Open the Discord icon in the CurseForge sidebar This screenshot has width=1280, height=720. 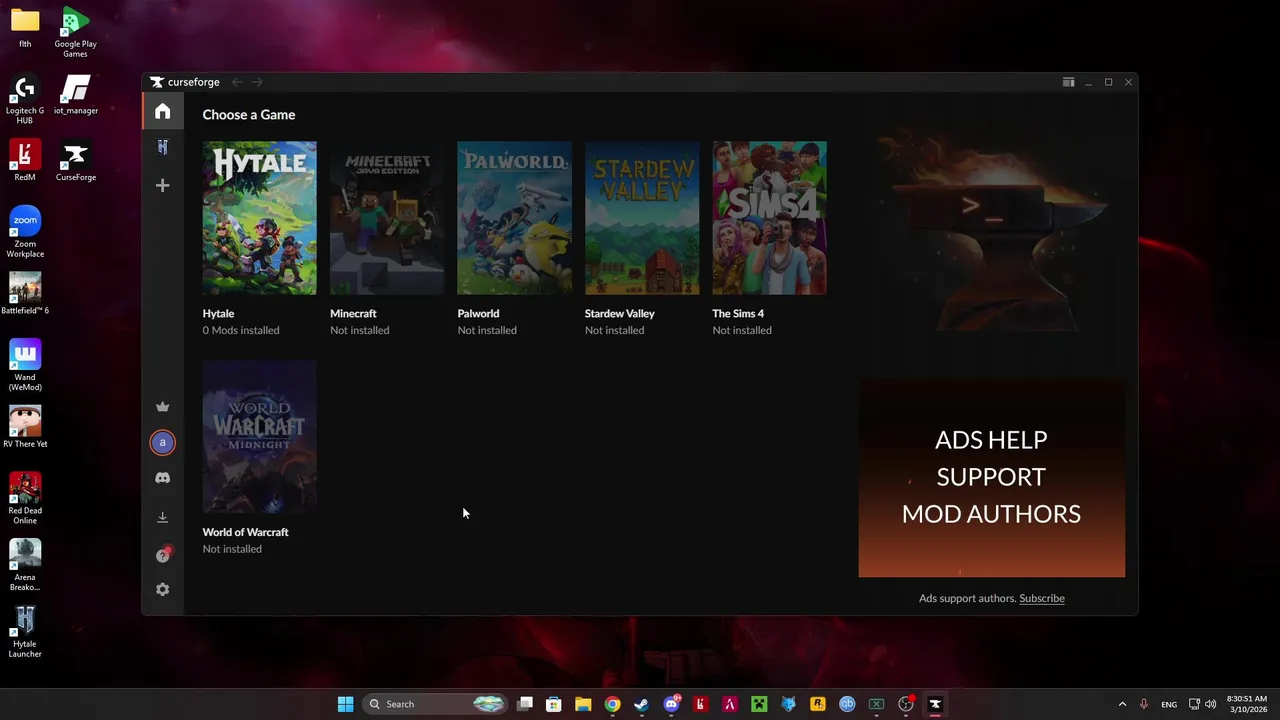(162, 478)
